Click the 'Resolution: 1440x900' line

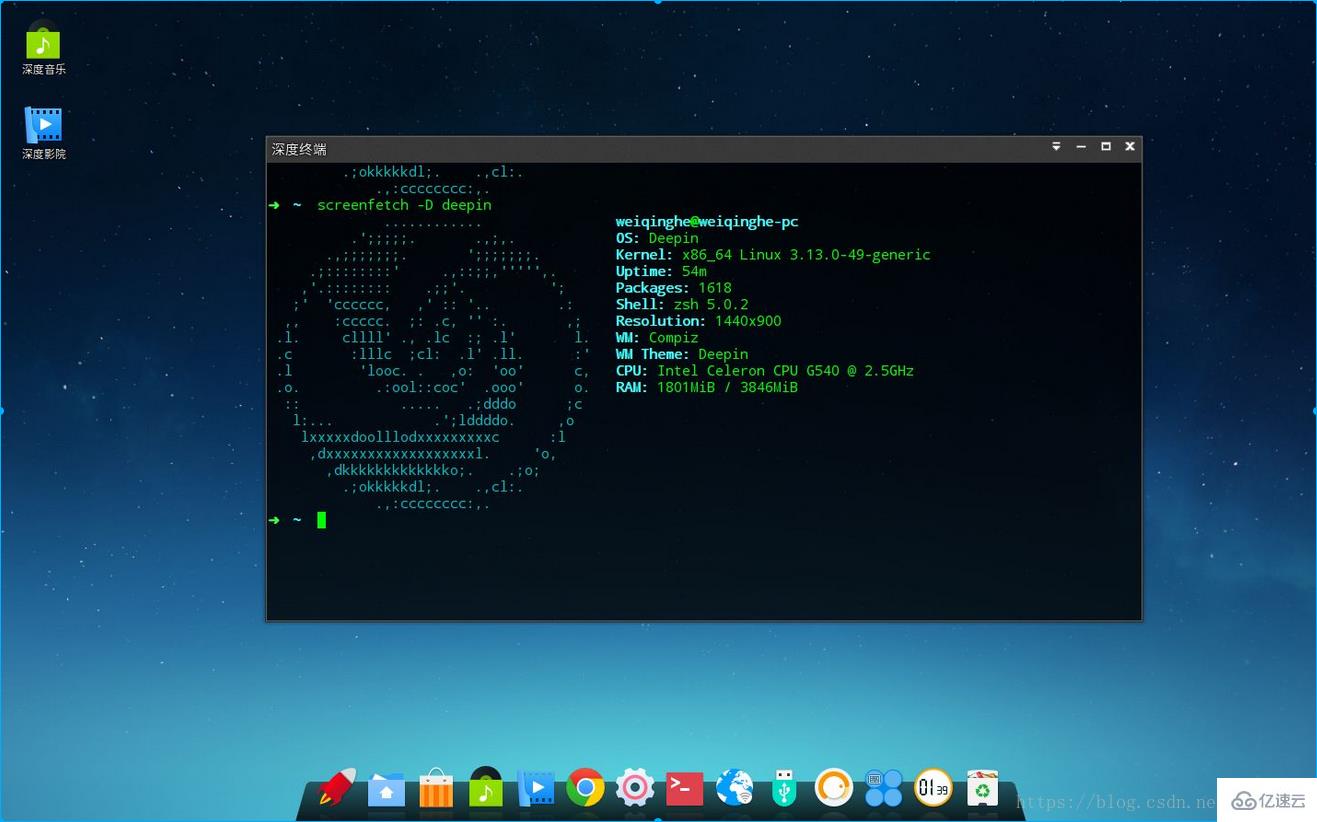click(699, 321)
